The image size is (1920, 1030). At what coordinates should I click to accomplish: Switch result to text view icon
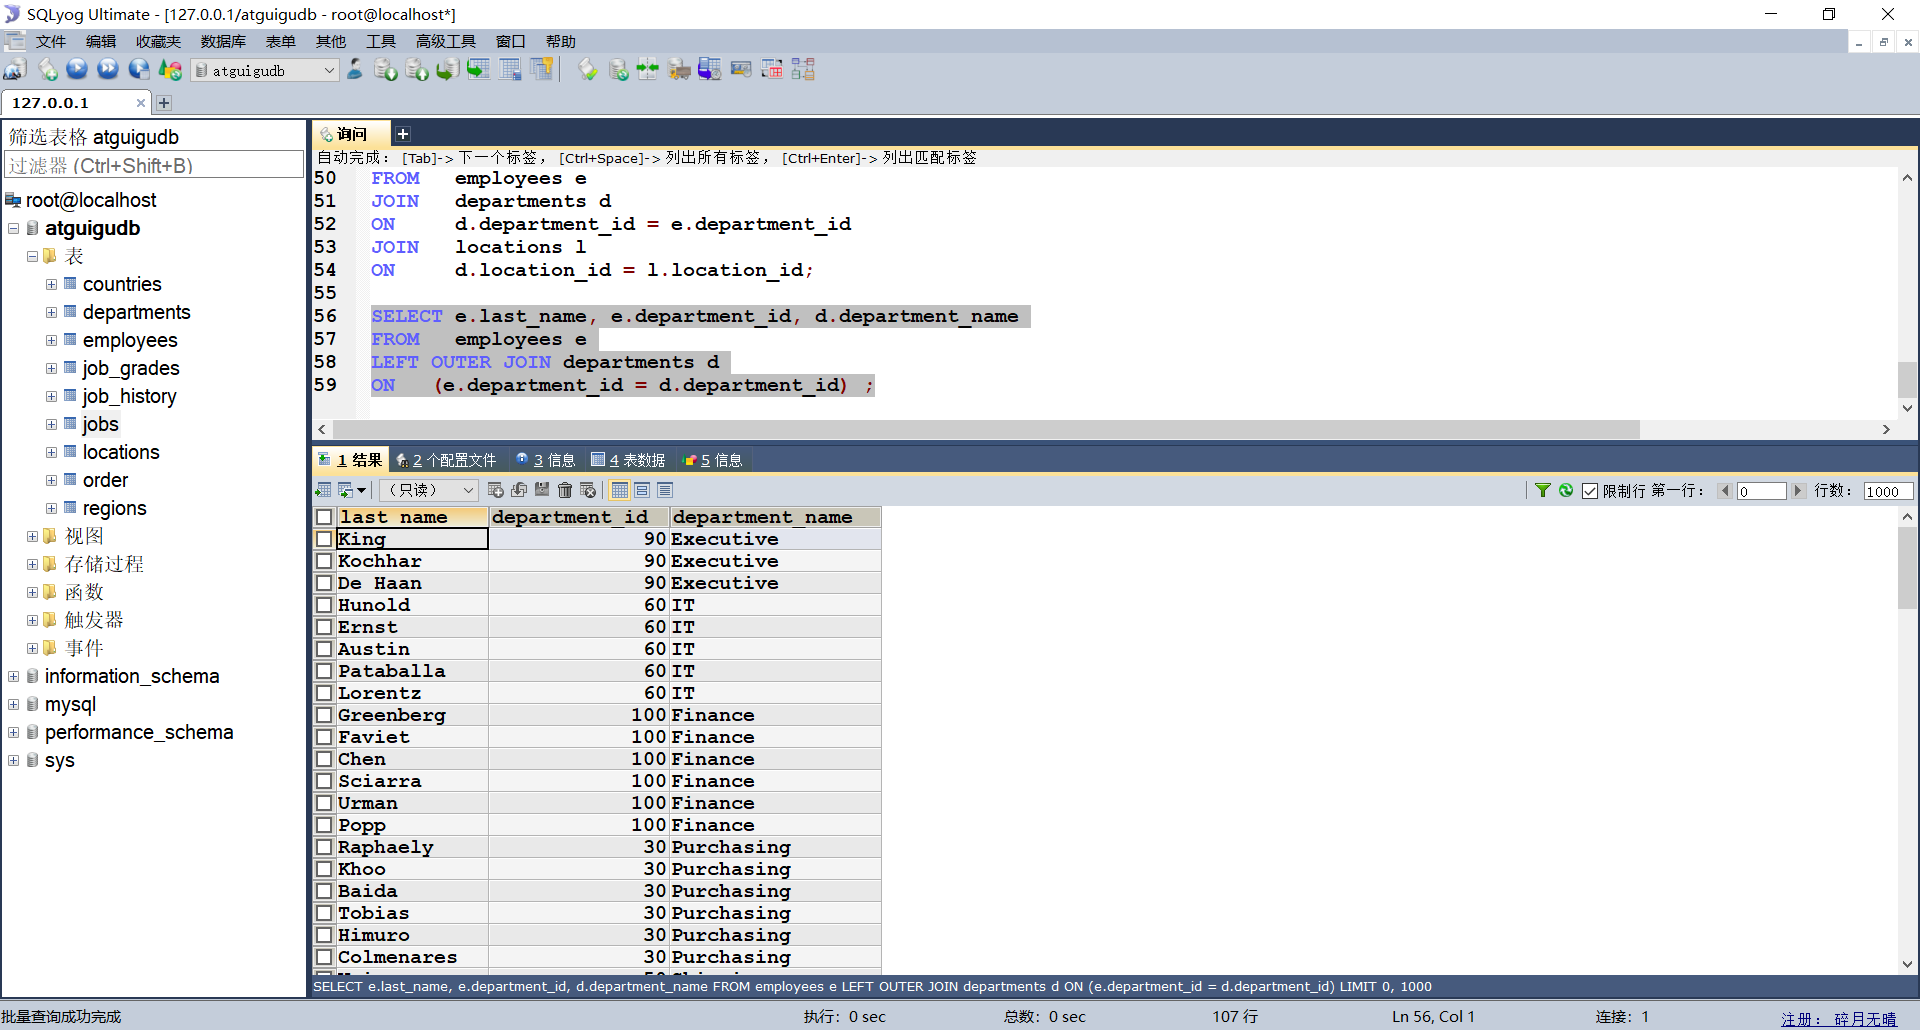coord(665,490)
